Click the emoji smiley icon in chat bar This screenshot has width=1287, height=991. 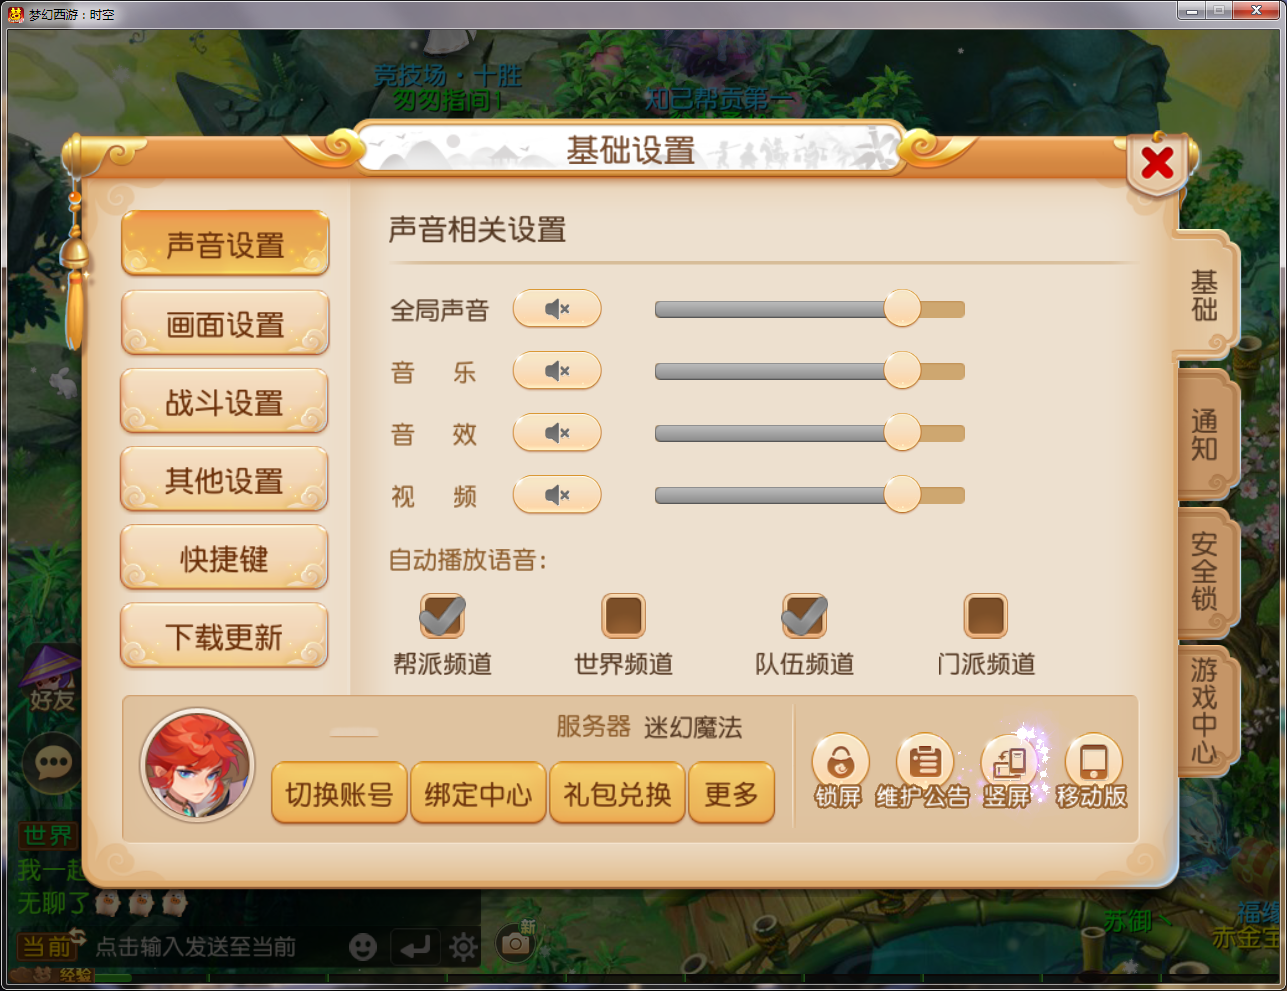tap(363, 946)
